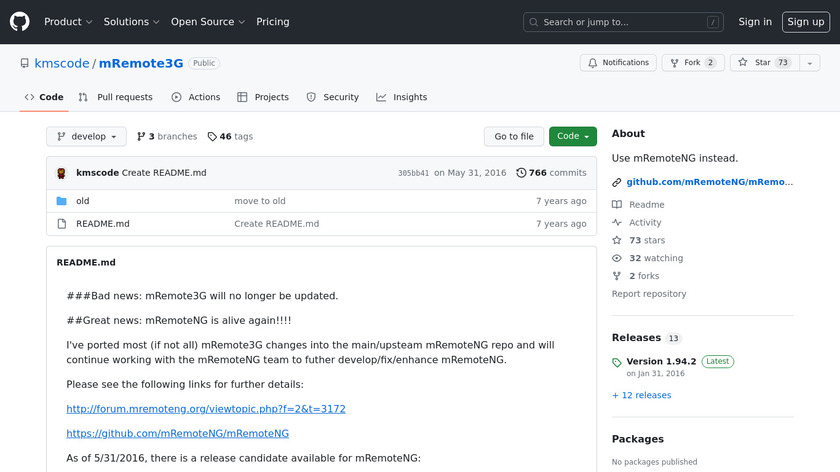Click the GitHub logo icon

pos(20,22)
